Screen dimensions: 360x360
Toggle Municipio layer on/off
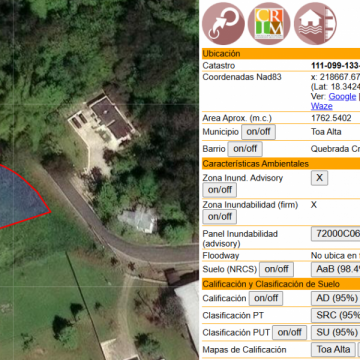(258, 132)
